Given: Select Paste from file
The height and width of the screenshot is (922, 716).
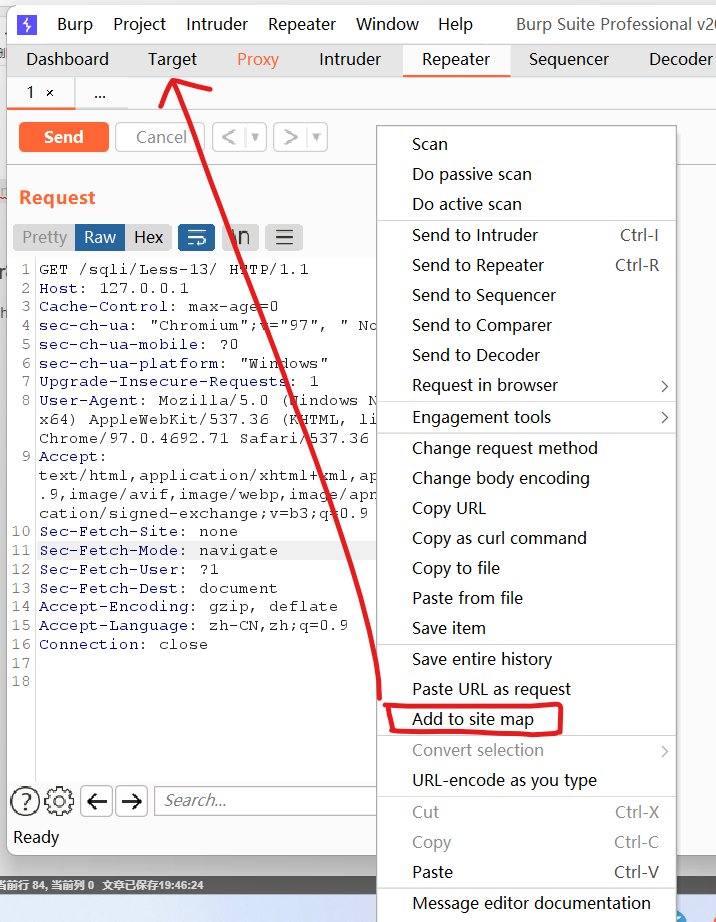Looking at the screenshot, I should (526, 598).
